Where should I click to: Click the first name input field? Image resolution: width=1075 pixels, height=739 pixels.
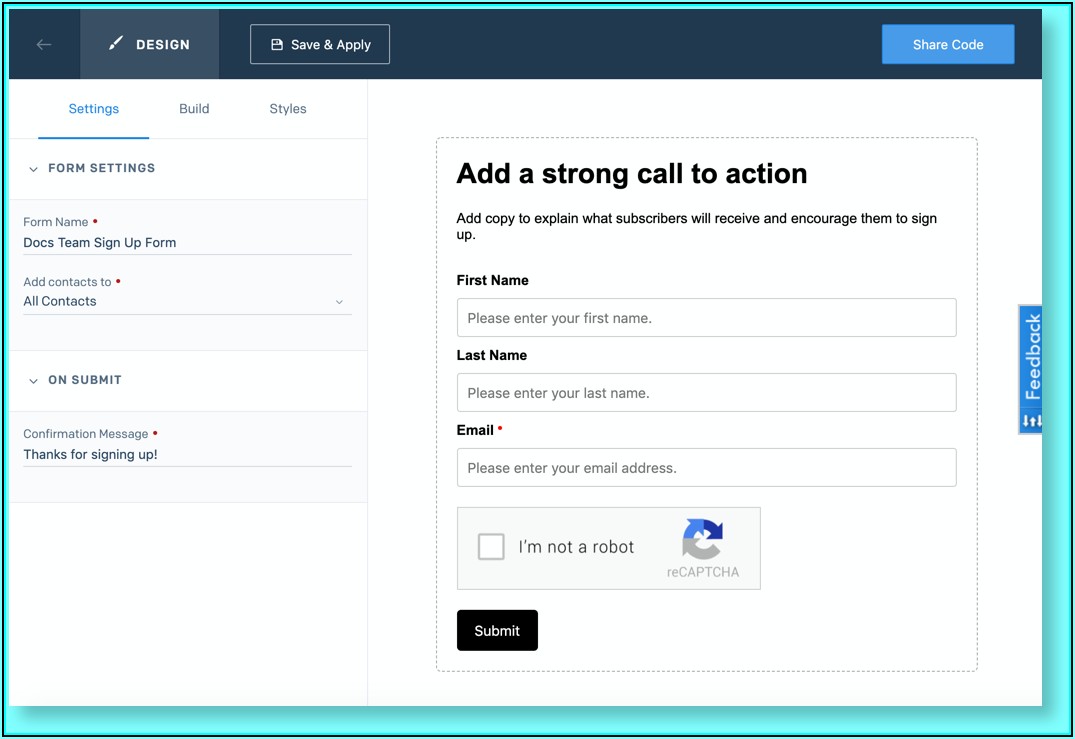coord(706,318)
